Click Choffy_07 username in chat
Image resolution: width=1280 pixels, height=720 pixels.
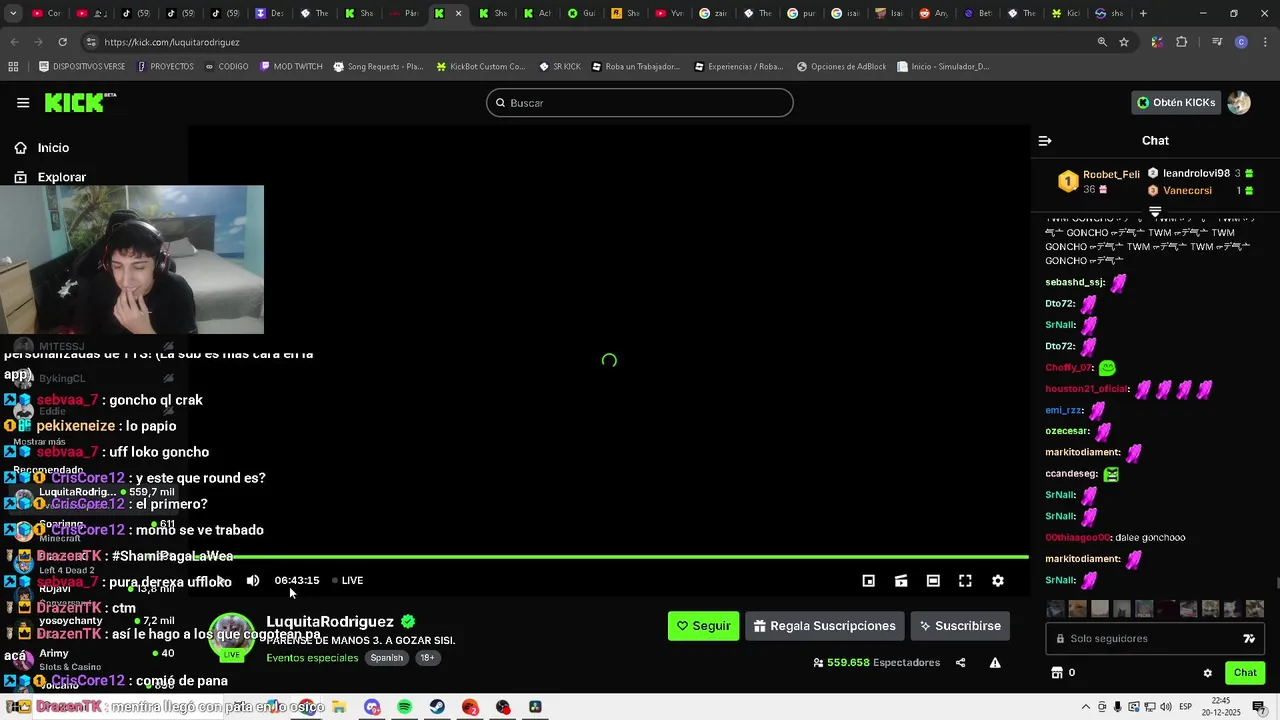pos(1069,368)
